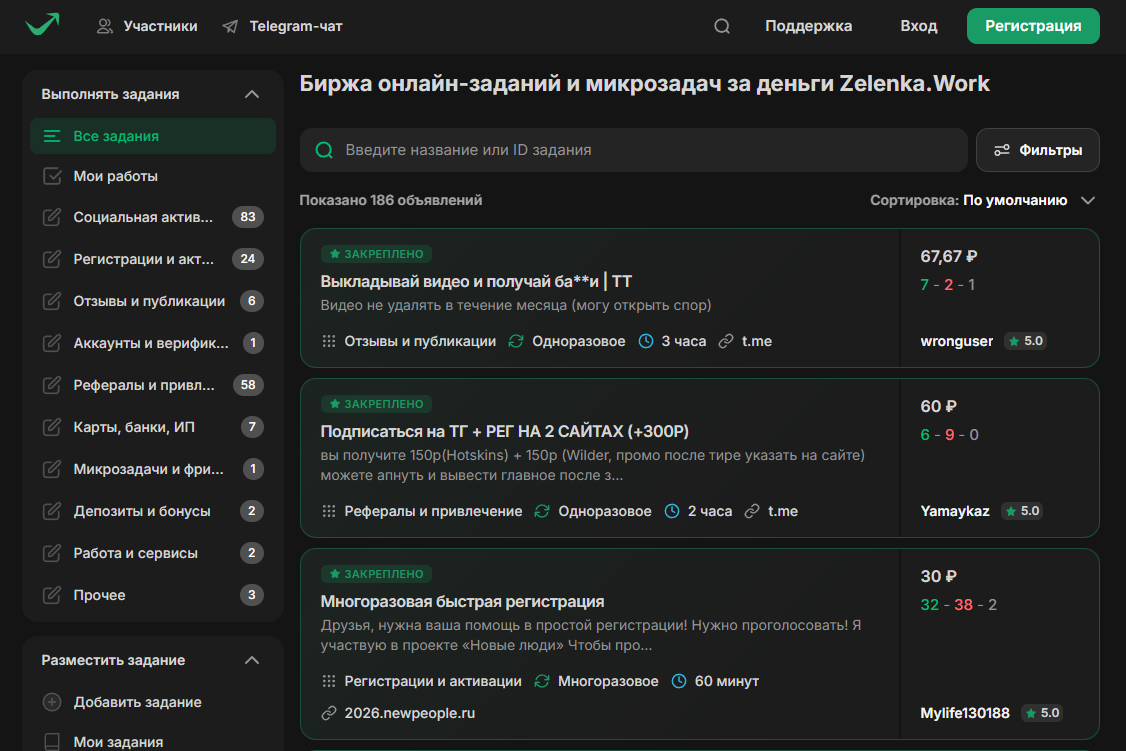The height and width of the screenshot is (751, 1126).
Task: Click price 67,67 ₽ on first task
Action: [949, 256]
